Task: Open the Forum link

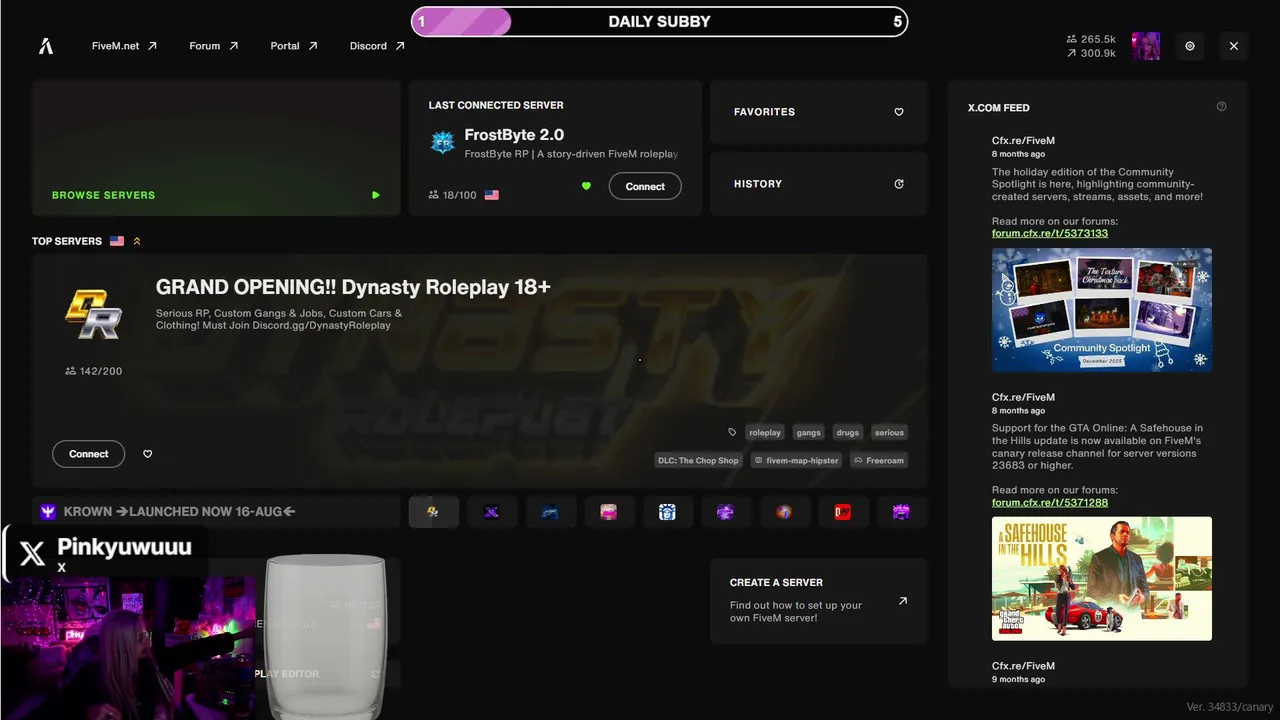Action: click(214, 46)
